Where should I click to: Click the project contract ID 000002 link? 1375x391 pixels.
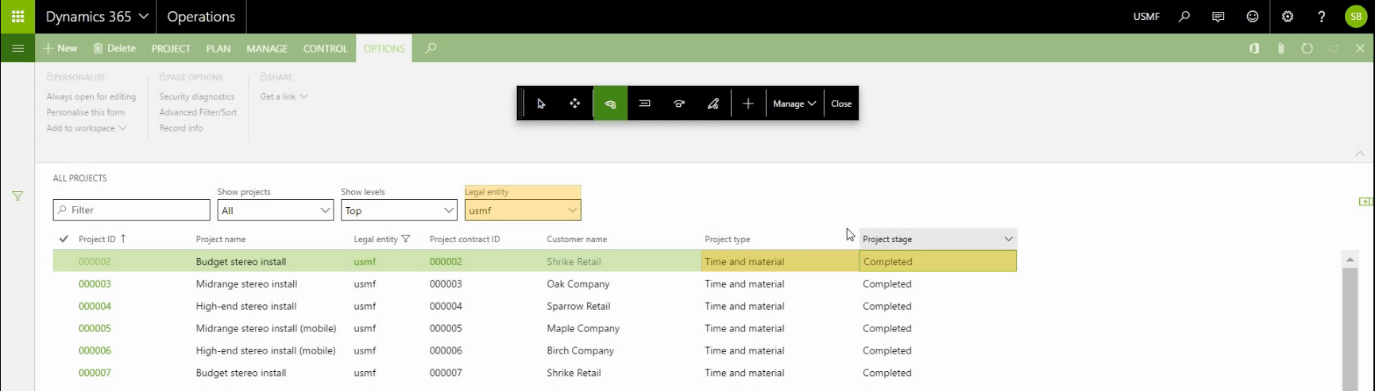(446, 262)
